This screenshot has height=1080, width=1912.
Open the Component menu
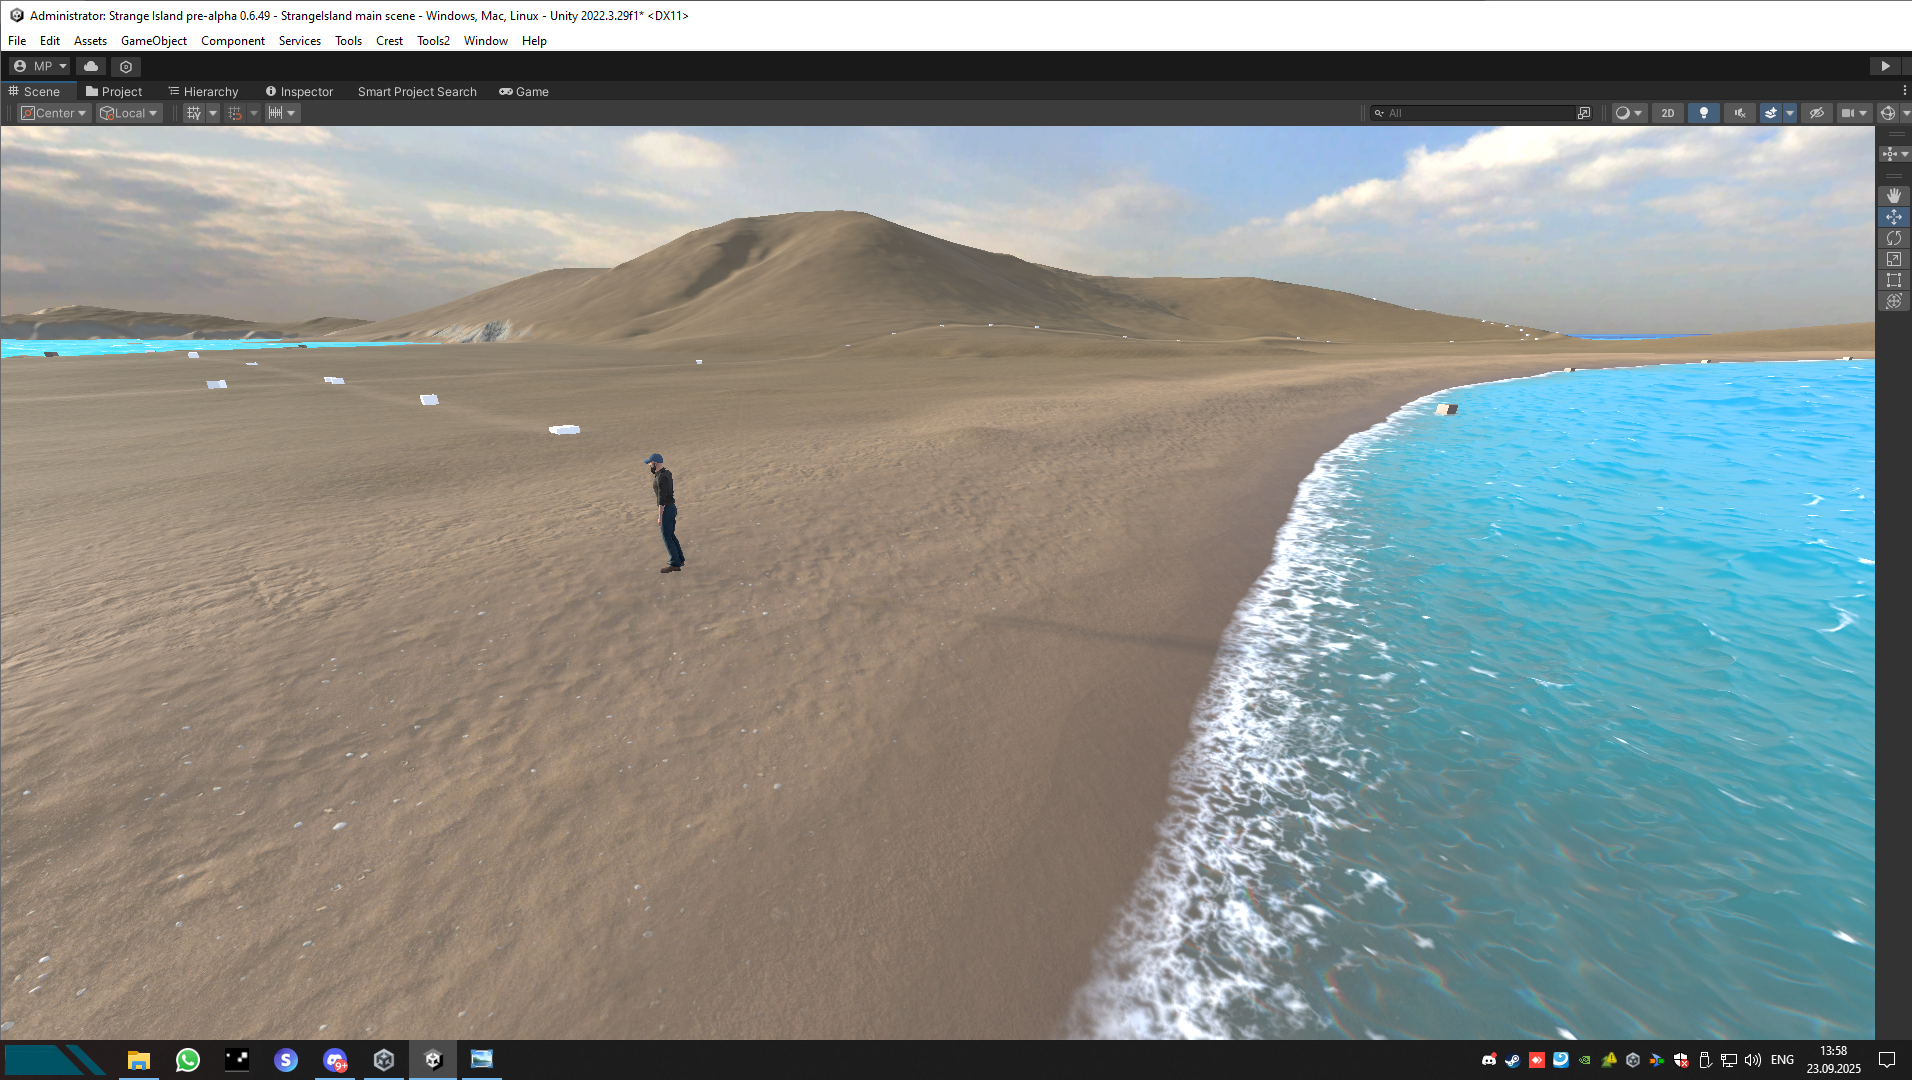[x=233, y=41]
